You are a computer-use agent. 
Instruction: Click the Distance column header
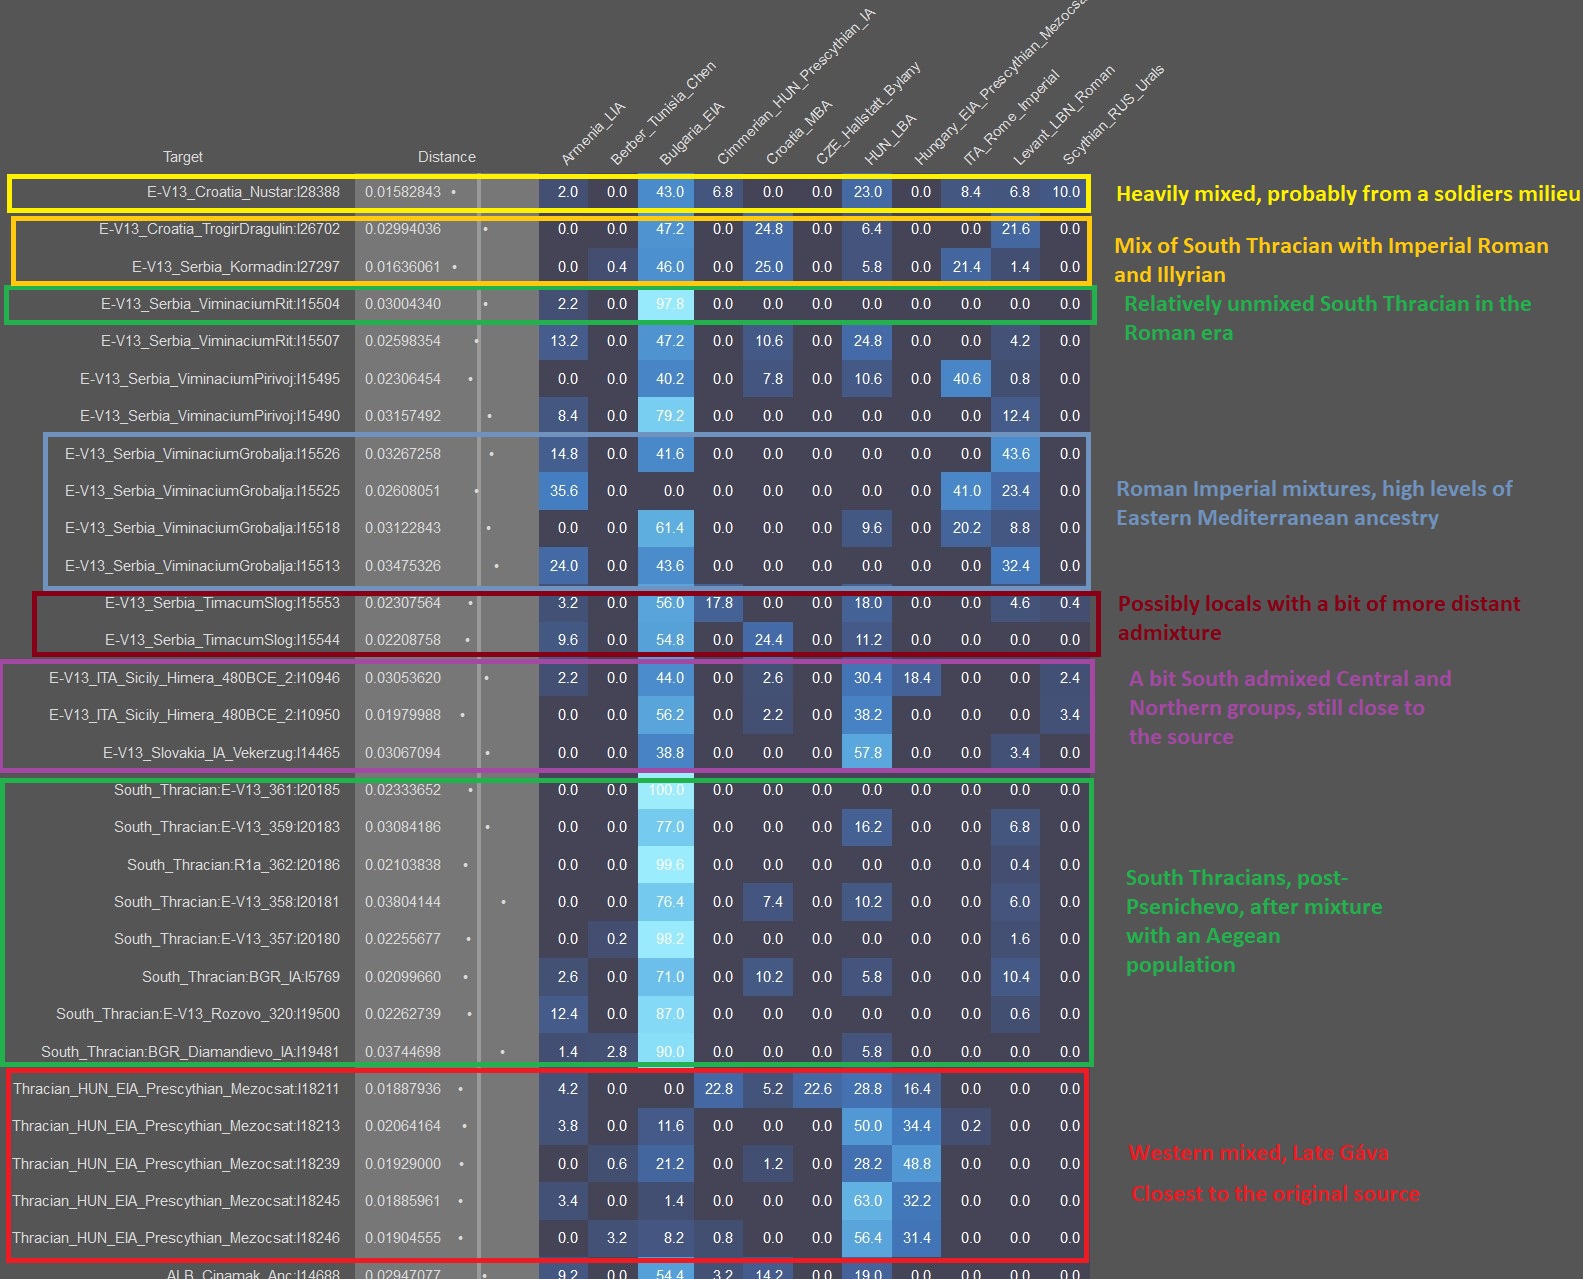click(x=446, y=157)
